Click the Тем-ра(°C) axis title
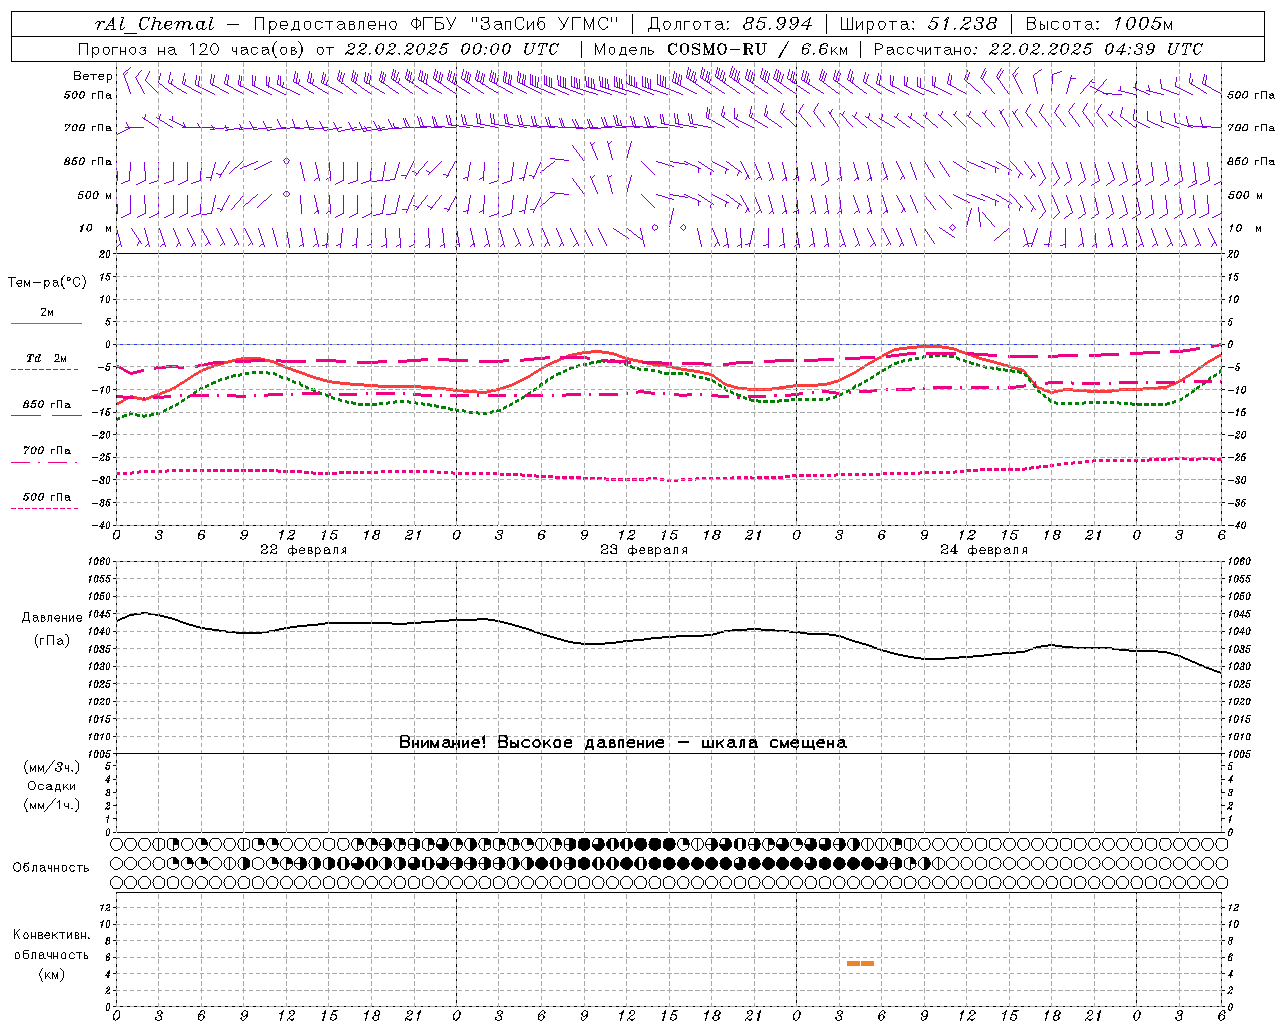 47,283
